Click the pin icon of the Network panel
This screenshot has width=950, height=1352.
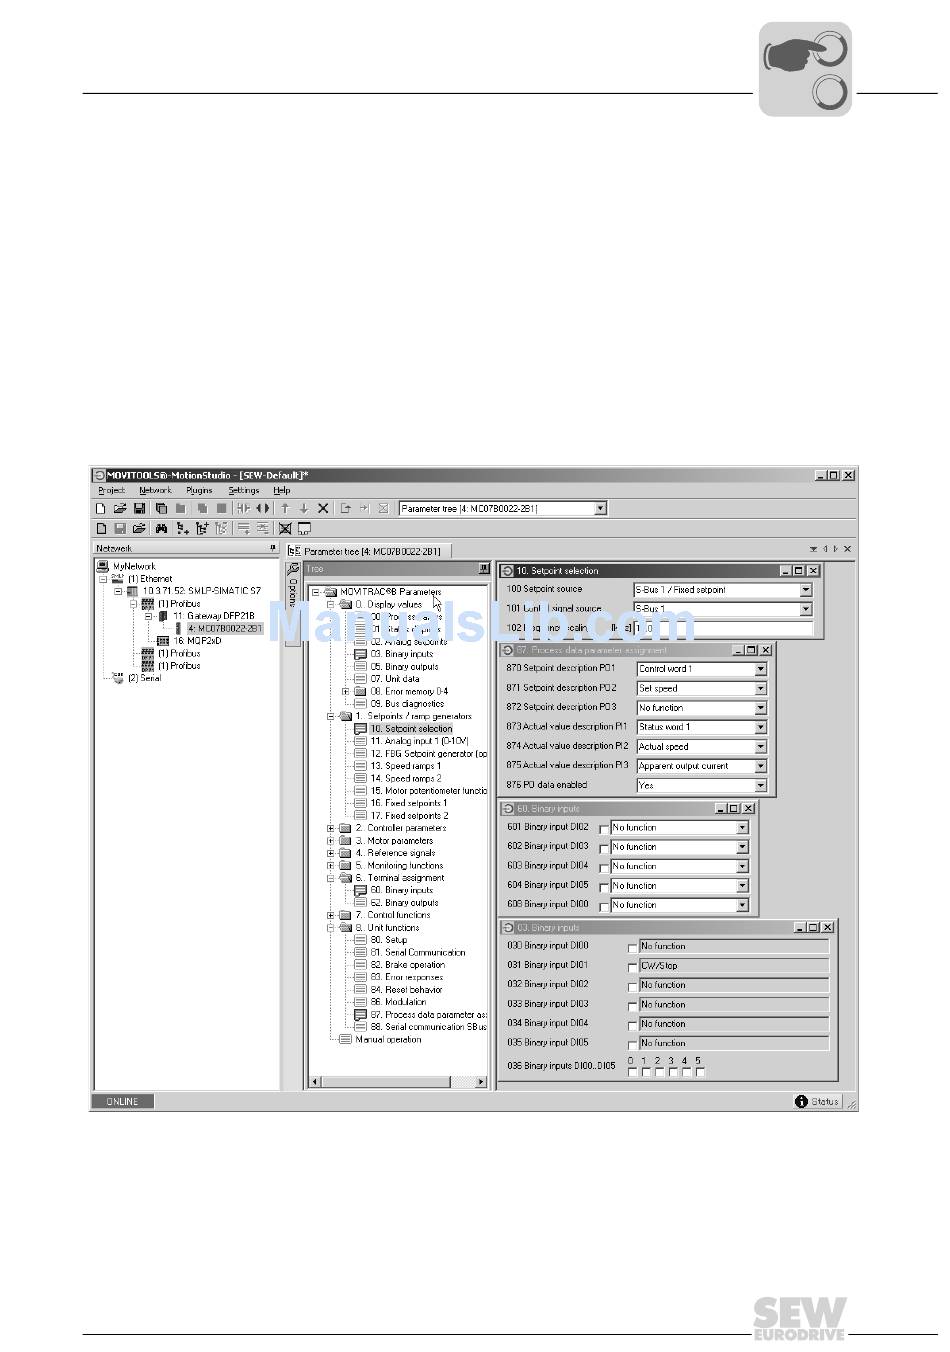point(273,548)
